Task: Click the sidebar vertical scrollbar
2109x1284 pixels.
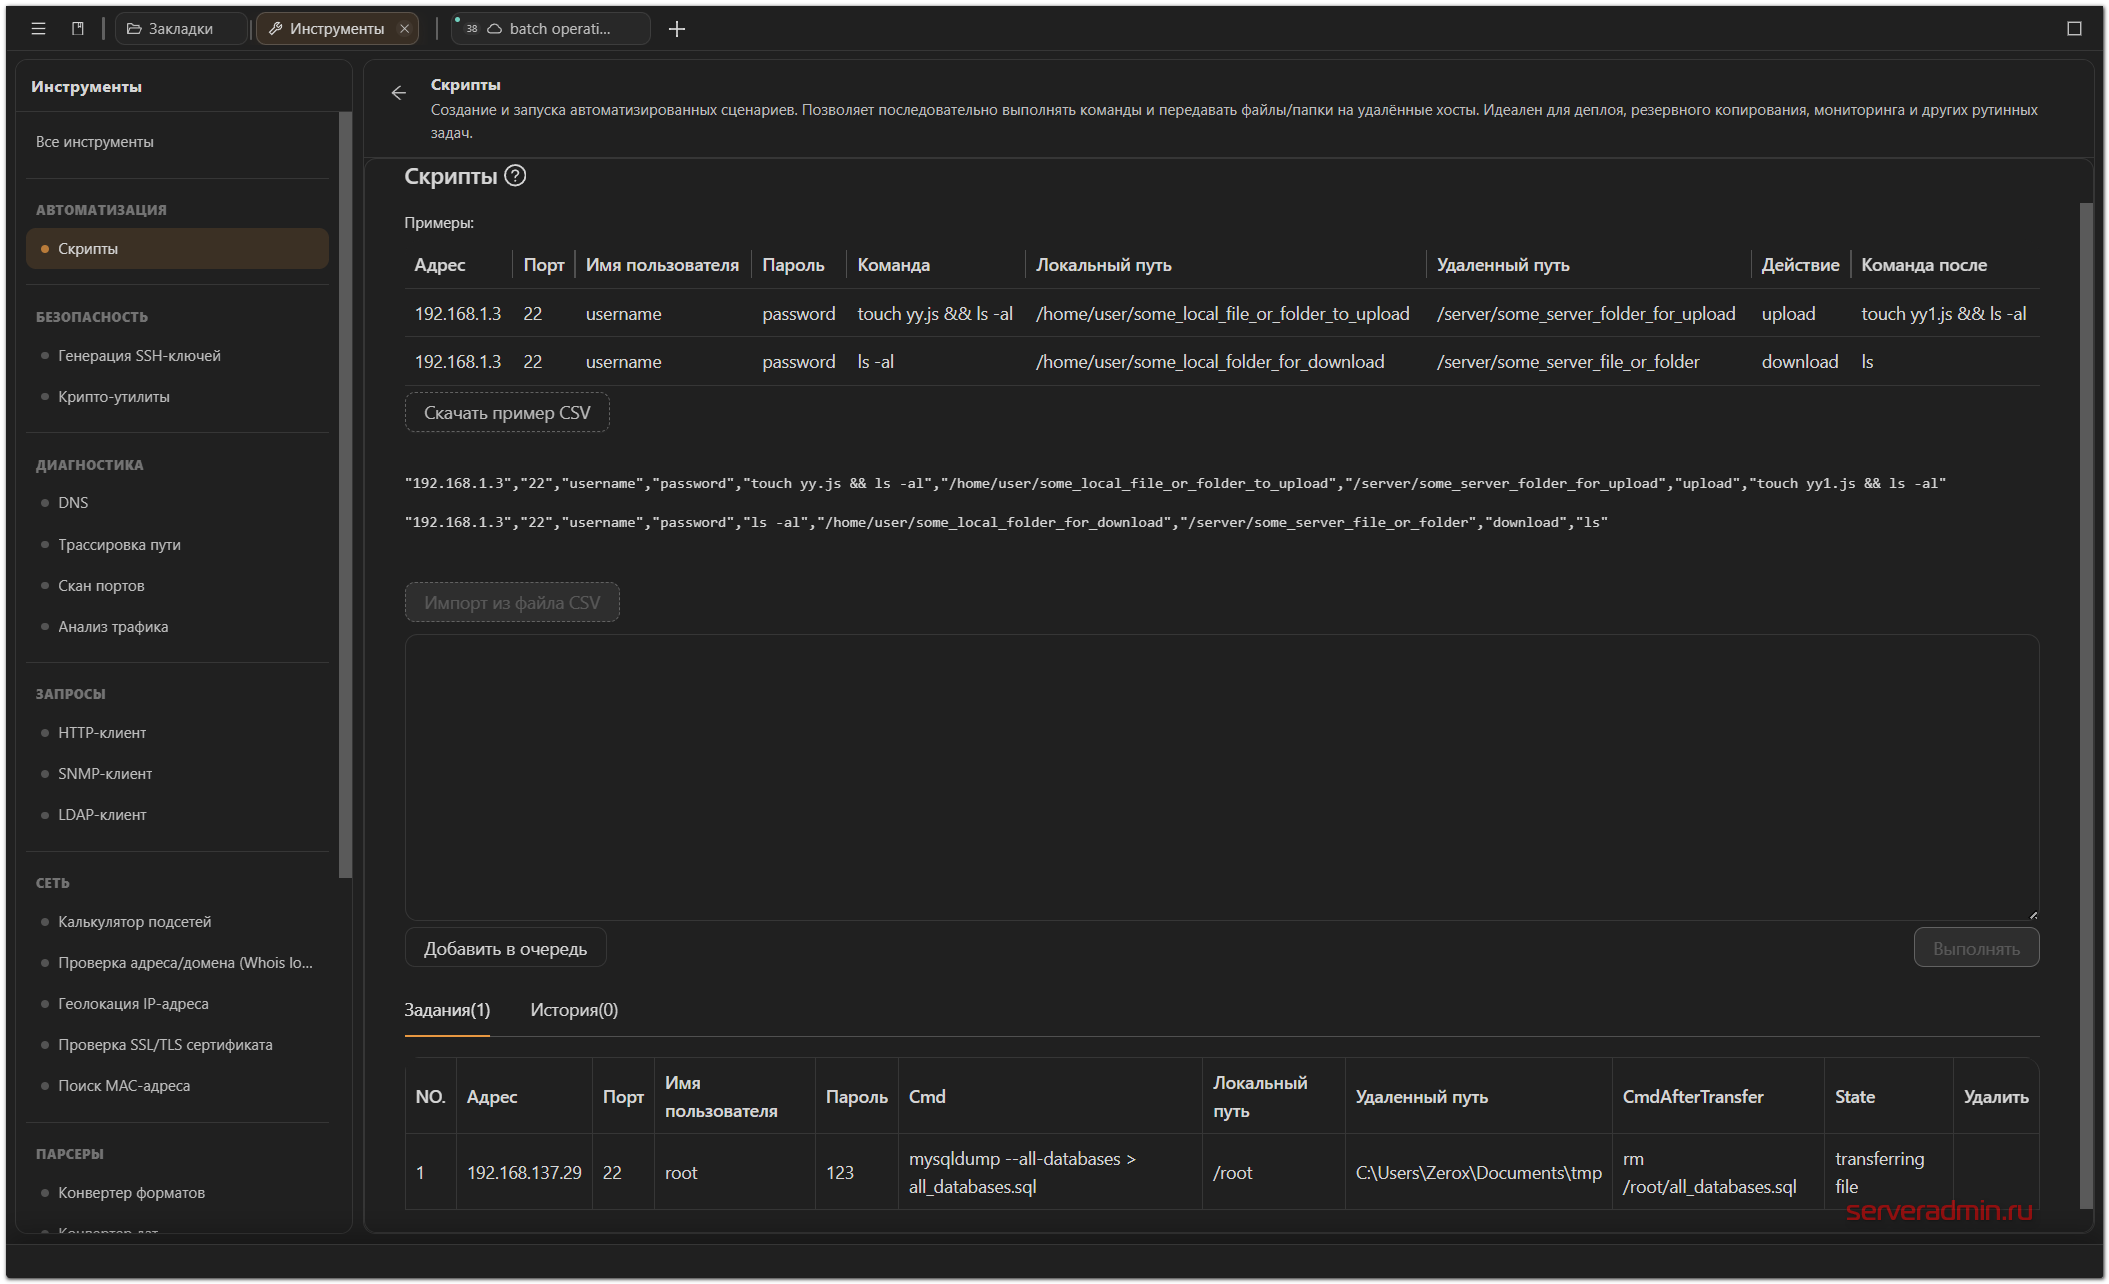Action: pos(345,495)
